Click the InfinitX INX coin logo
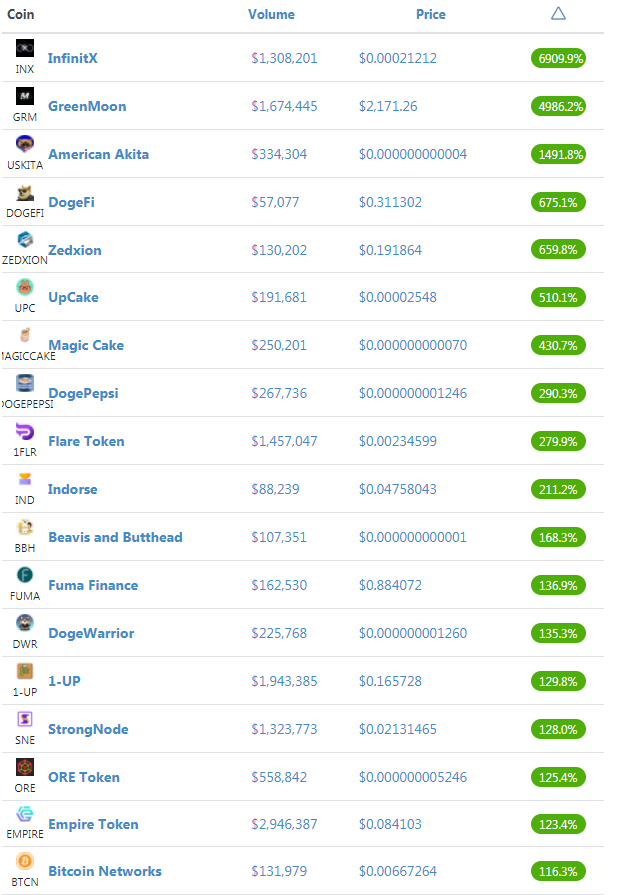Image resolution: width=617 pixels, height=895 pixels. pos(25,49)
